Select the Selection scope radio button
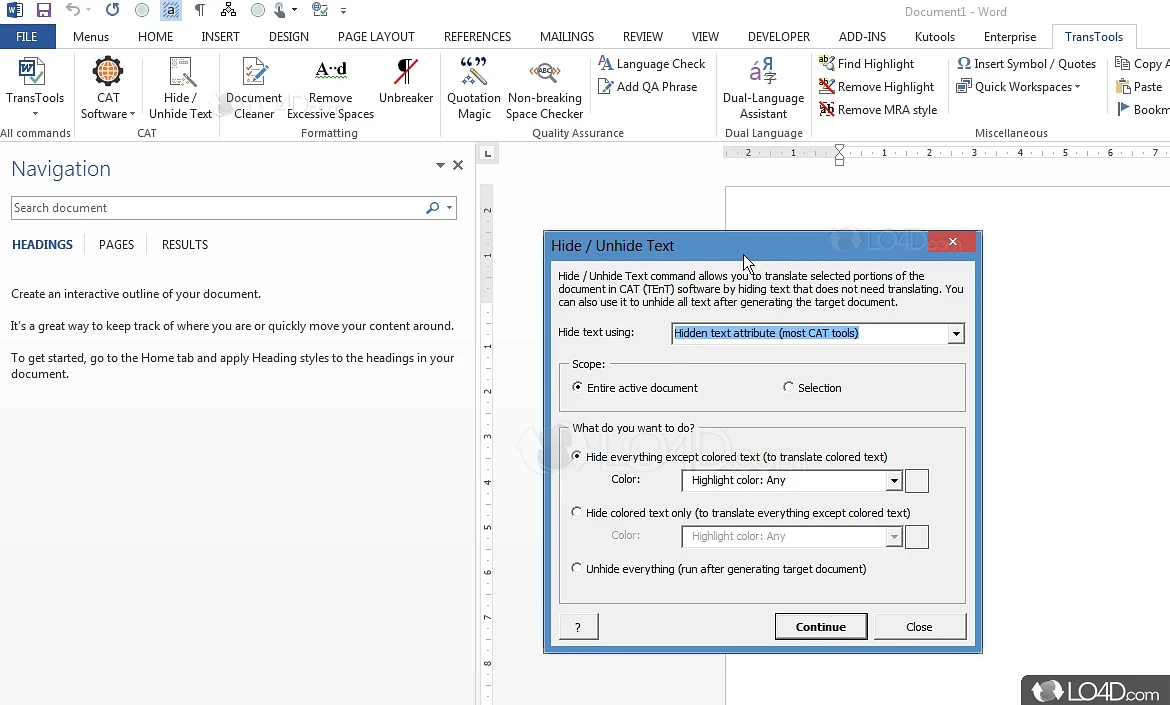This screenshot has height=705, width=1170. tap(788, 387)
